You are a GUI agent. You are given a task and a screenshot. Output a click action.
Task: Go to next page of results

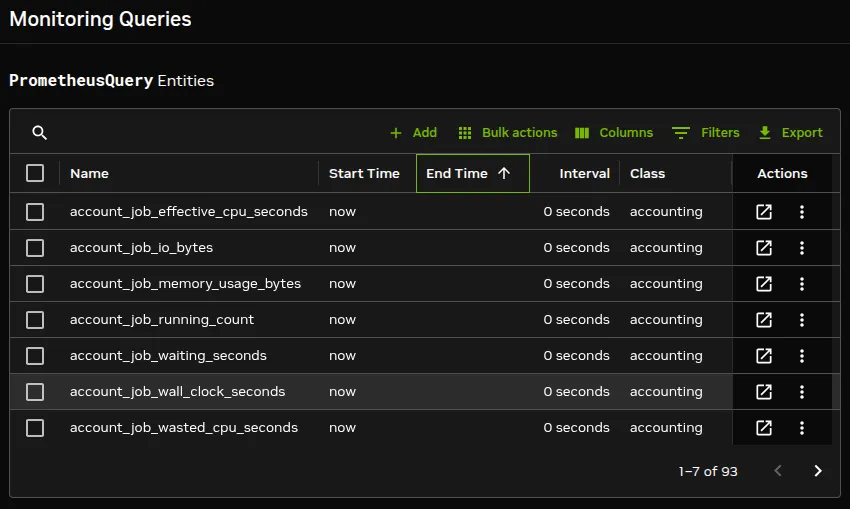(x=818, y=471)
